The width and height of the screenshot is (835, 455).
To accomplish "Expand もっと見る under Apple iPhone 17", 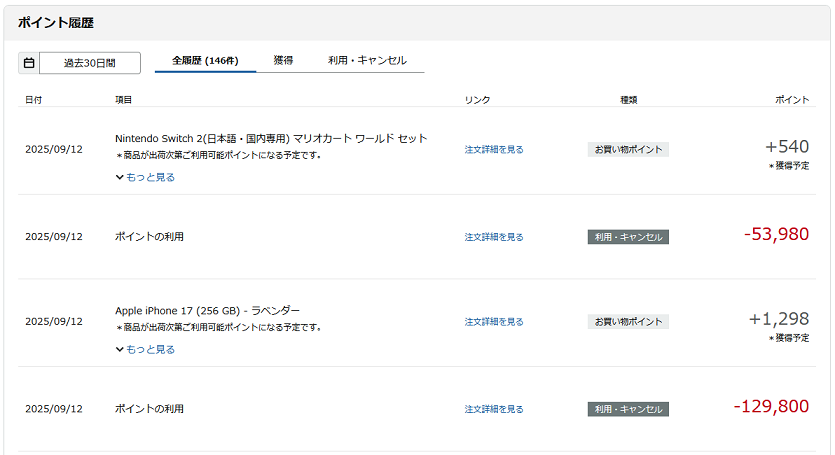I will point(145,350).
